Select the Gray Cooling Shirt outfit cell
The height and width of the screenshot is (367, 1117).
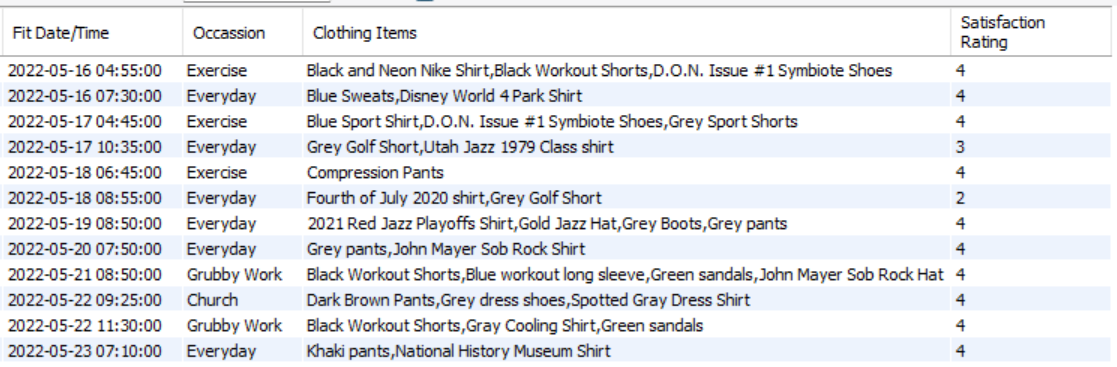tap(626, 326)
